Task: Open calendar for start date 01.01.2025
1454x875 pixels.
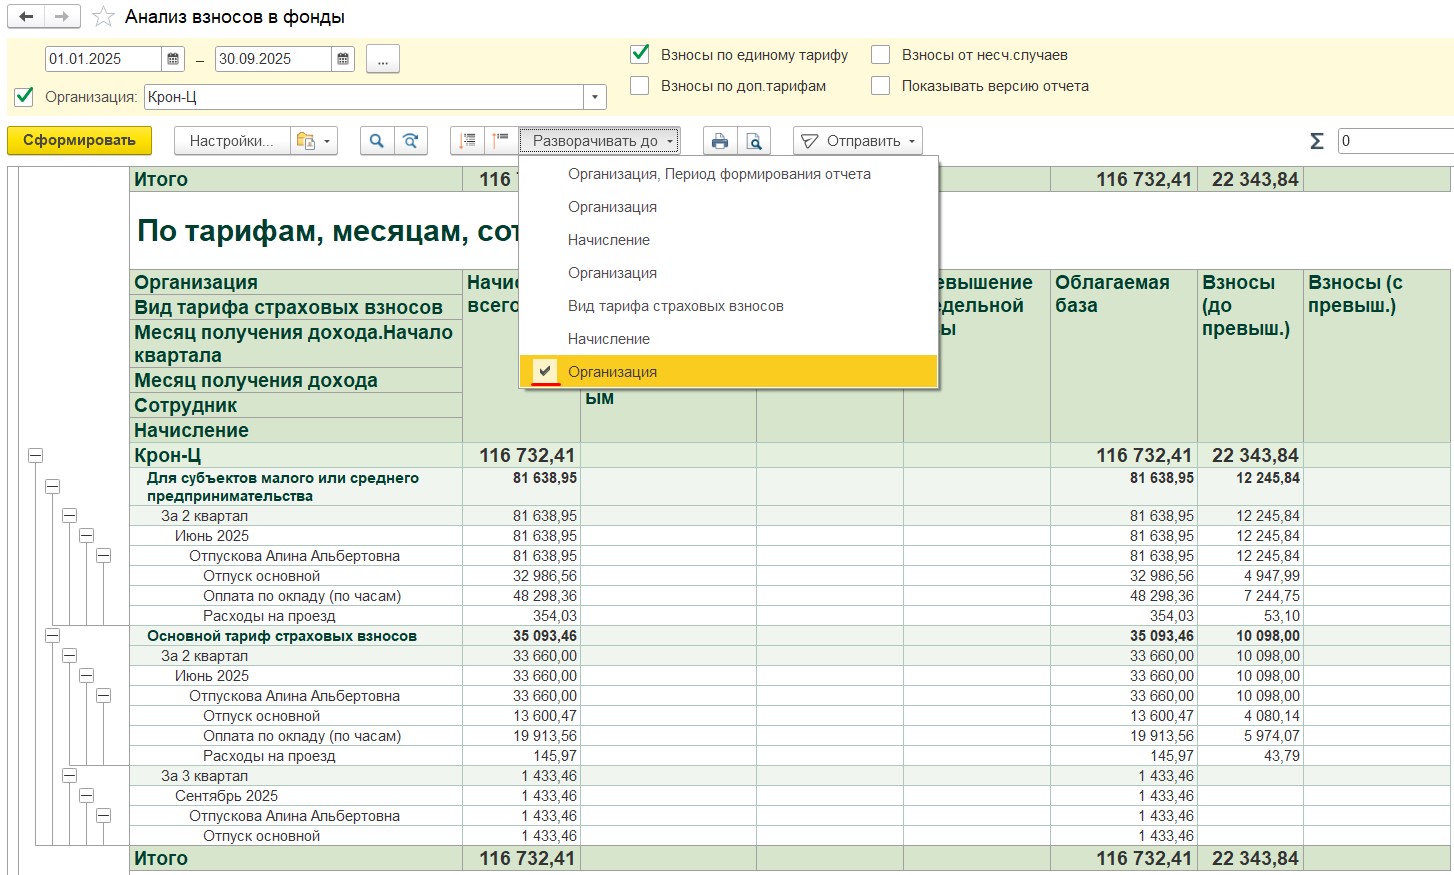Action: point(173,59)
